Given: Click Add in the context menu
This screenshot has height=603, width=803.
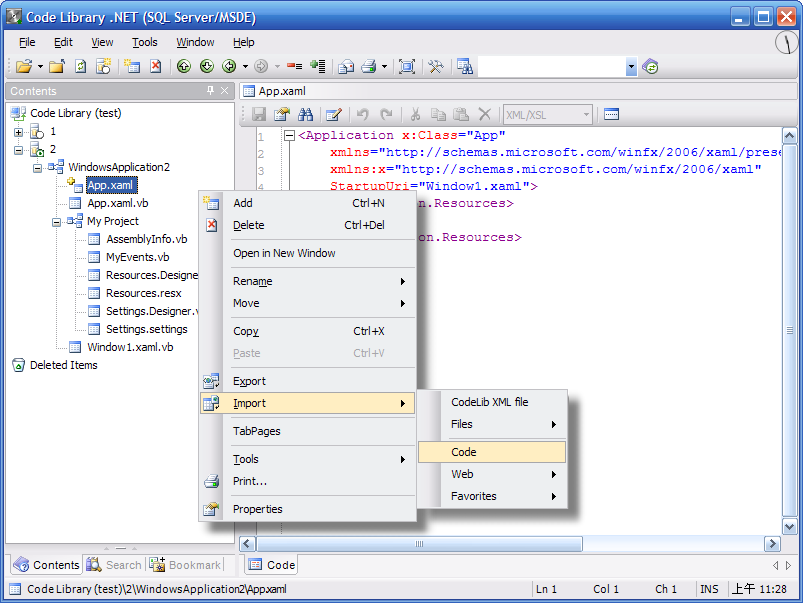Looking at the screenshot, I should [x=308, y=203].
